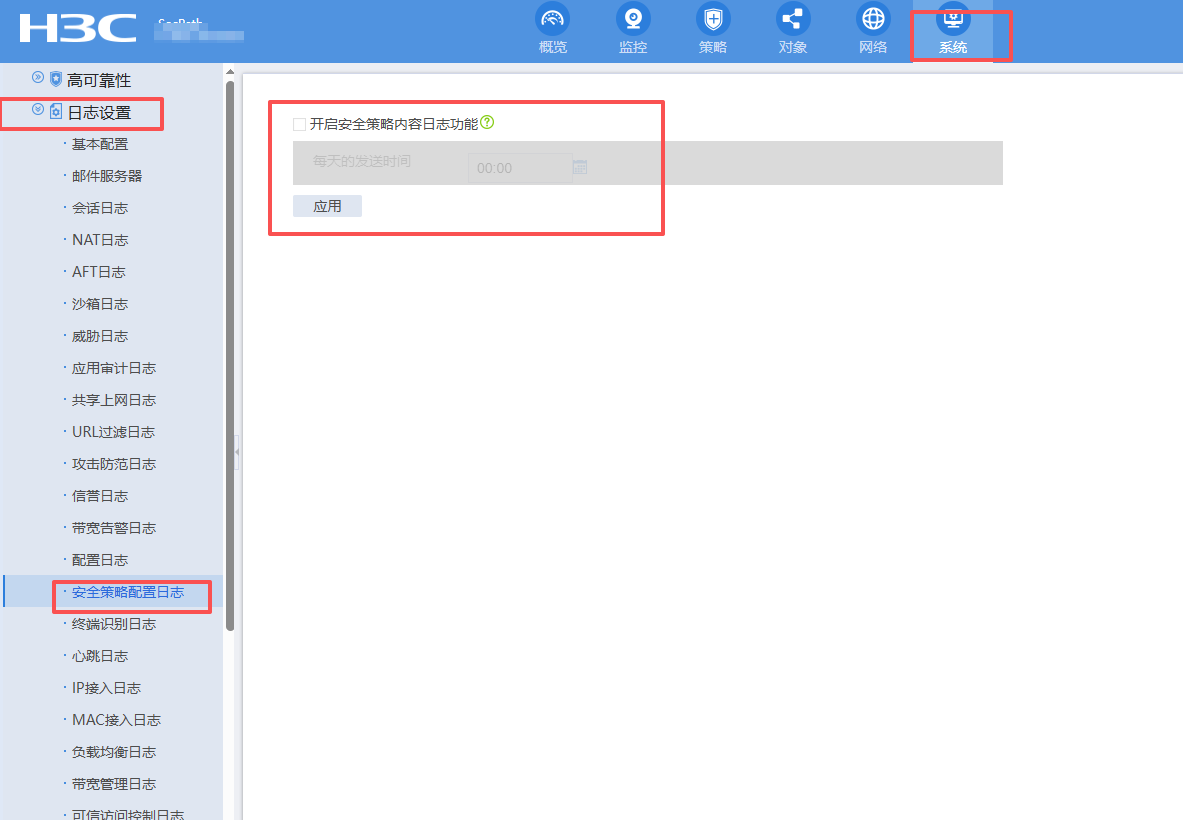The width and height of the screenshot is (1183, 820).
Task: Open the 对象 objects icon
Action: [793, 19]
